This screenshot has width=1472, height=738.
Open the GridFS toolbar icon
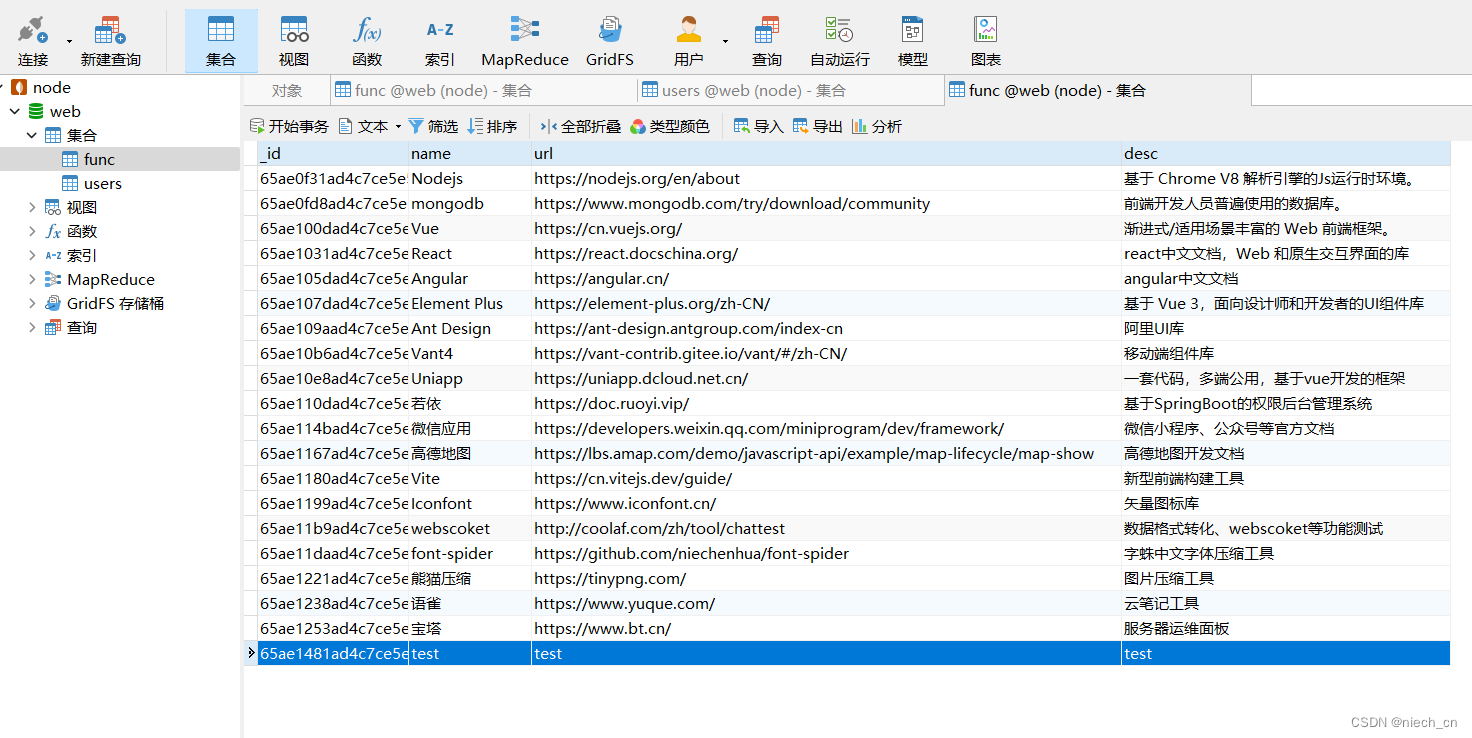pyautogui.click(x=610, y=41)
